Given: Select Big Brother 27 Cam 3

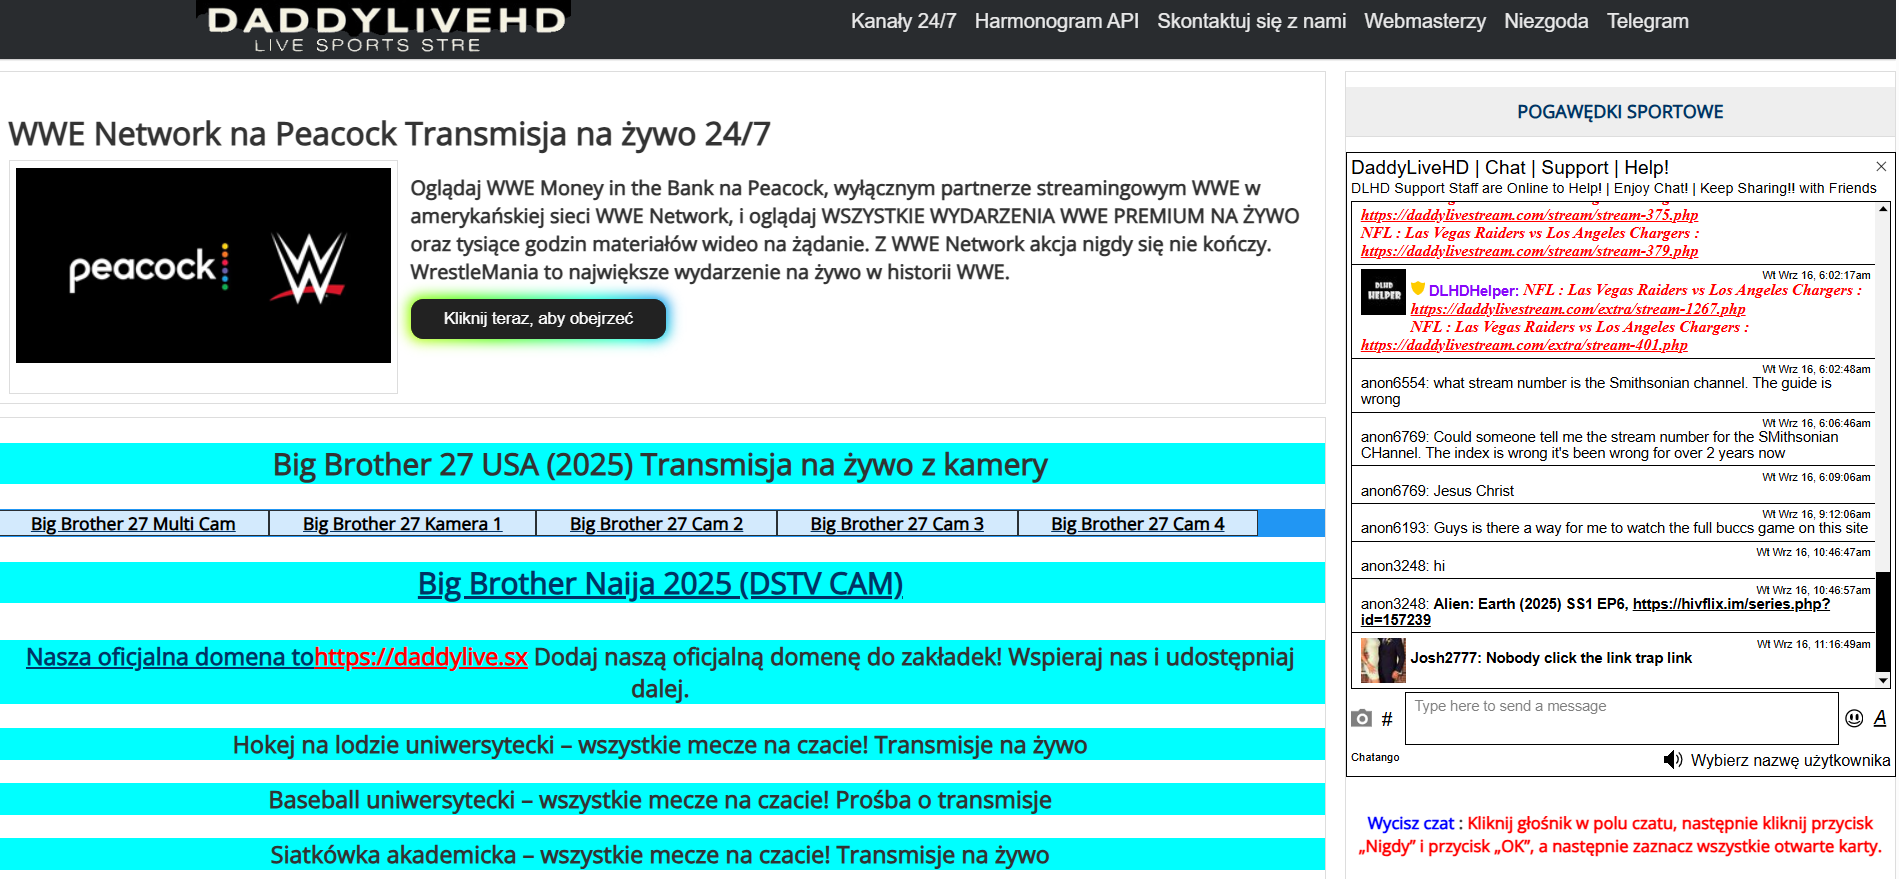Looking at the screenshot, I should (897, 524).
